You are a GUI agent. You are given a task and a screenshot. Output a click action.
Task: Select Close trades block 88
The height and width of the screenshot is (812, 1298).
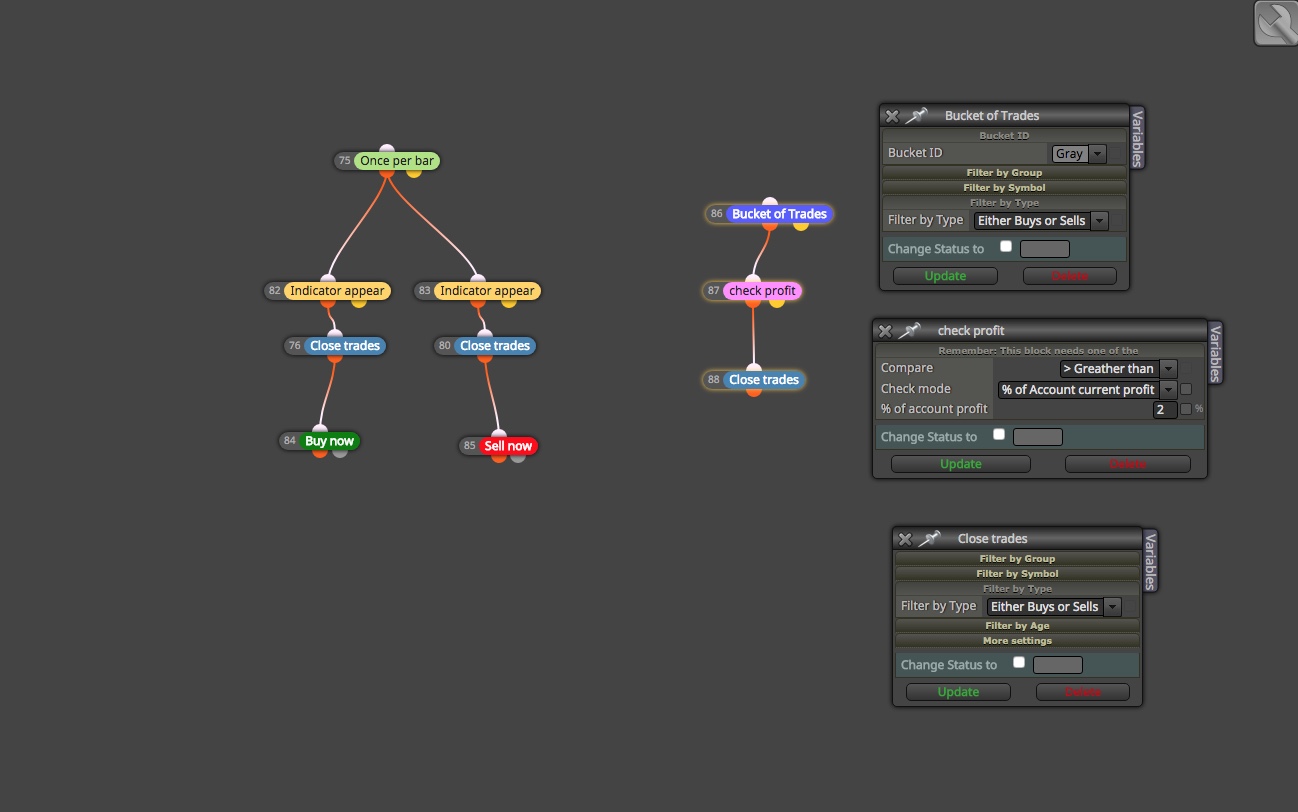coord(764,380)
